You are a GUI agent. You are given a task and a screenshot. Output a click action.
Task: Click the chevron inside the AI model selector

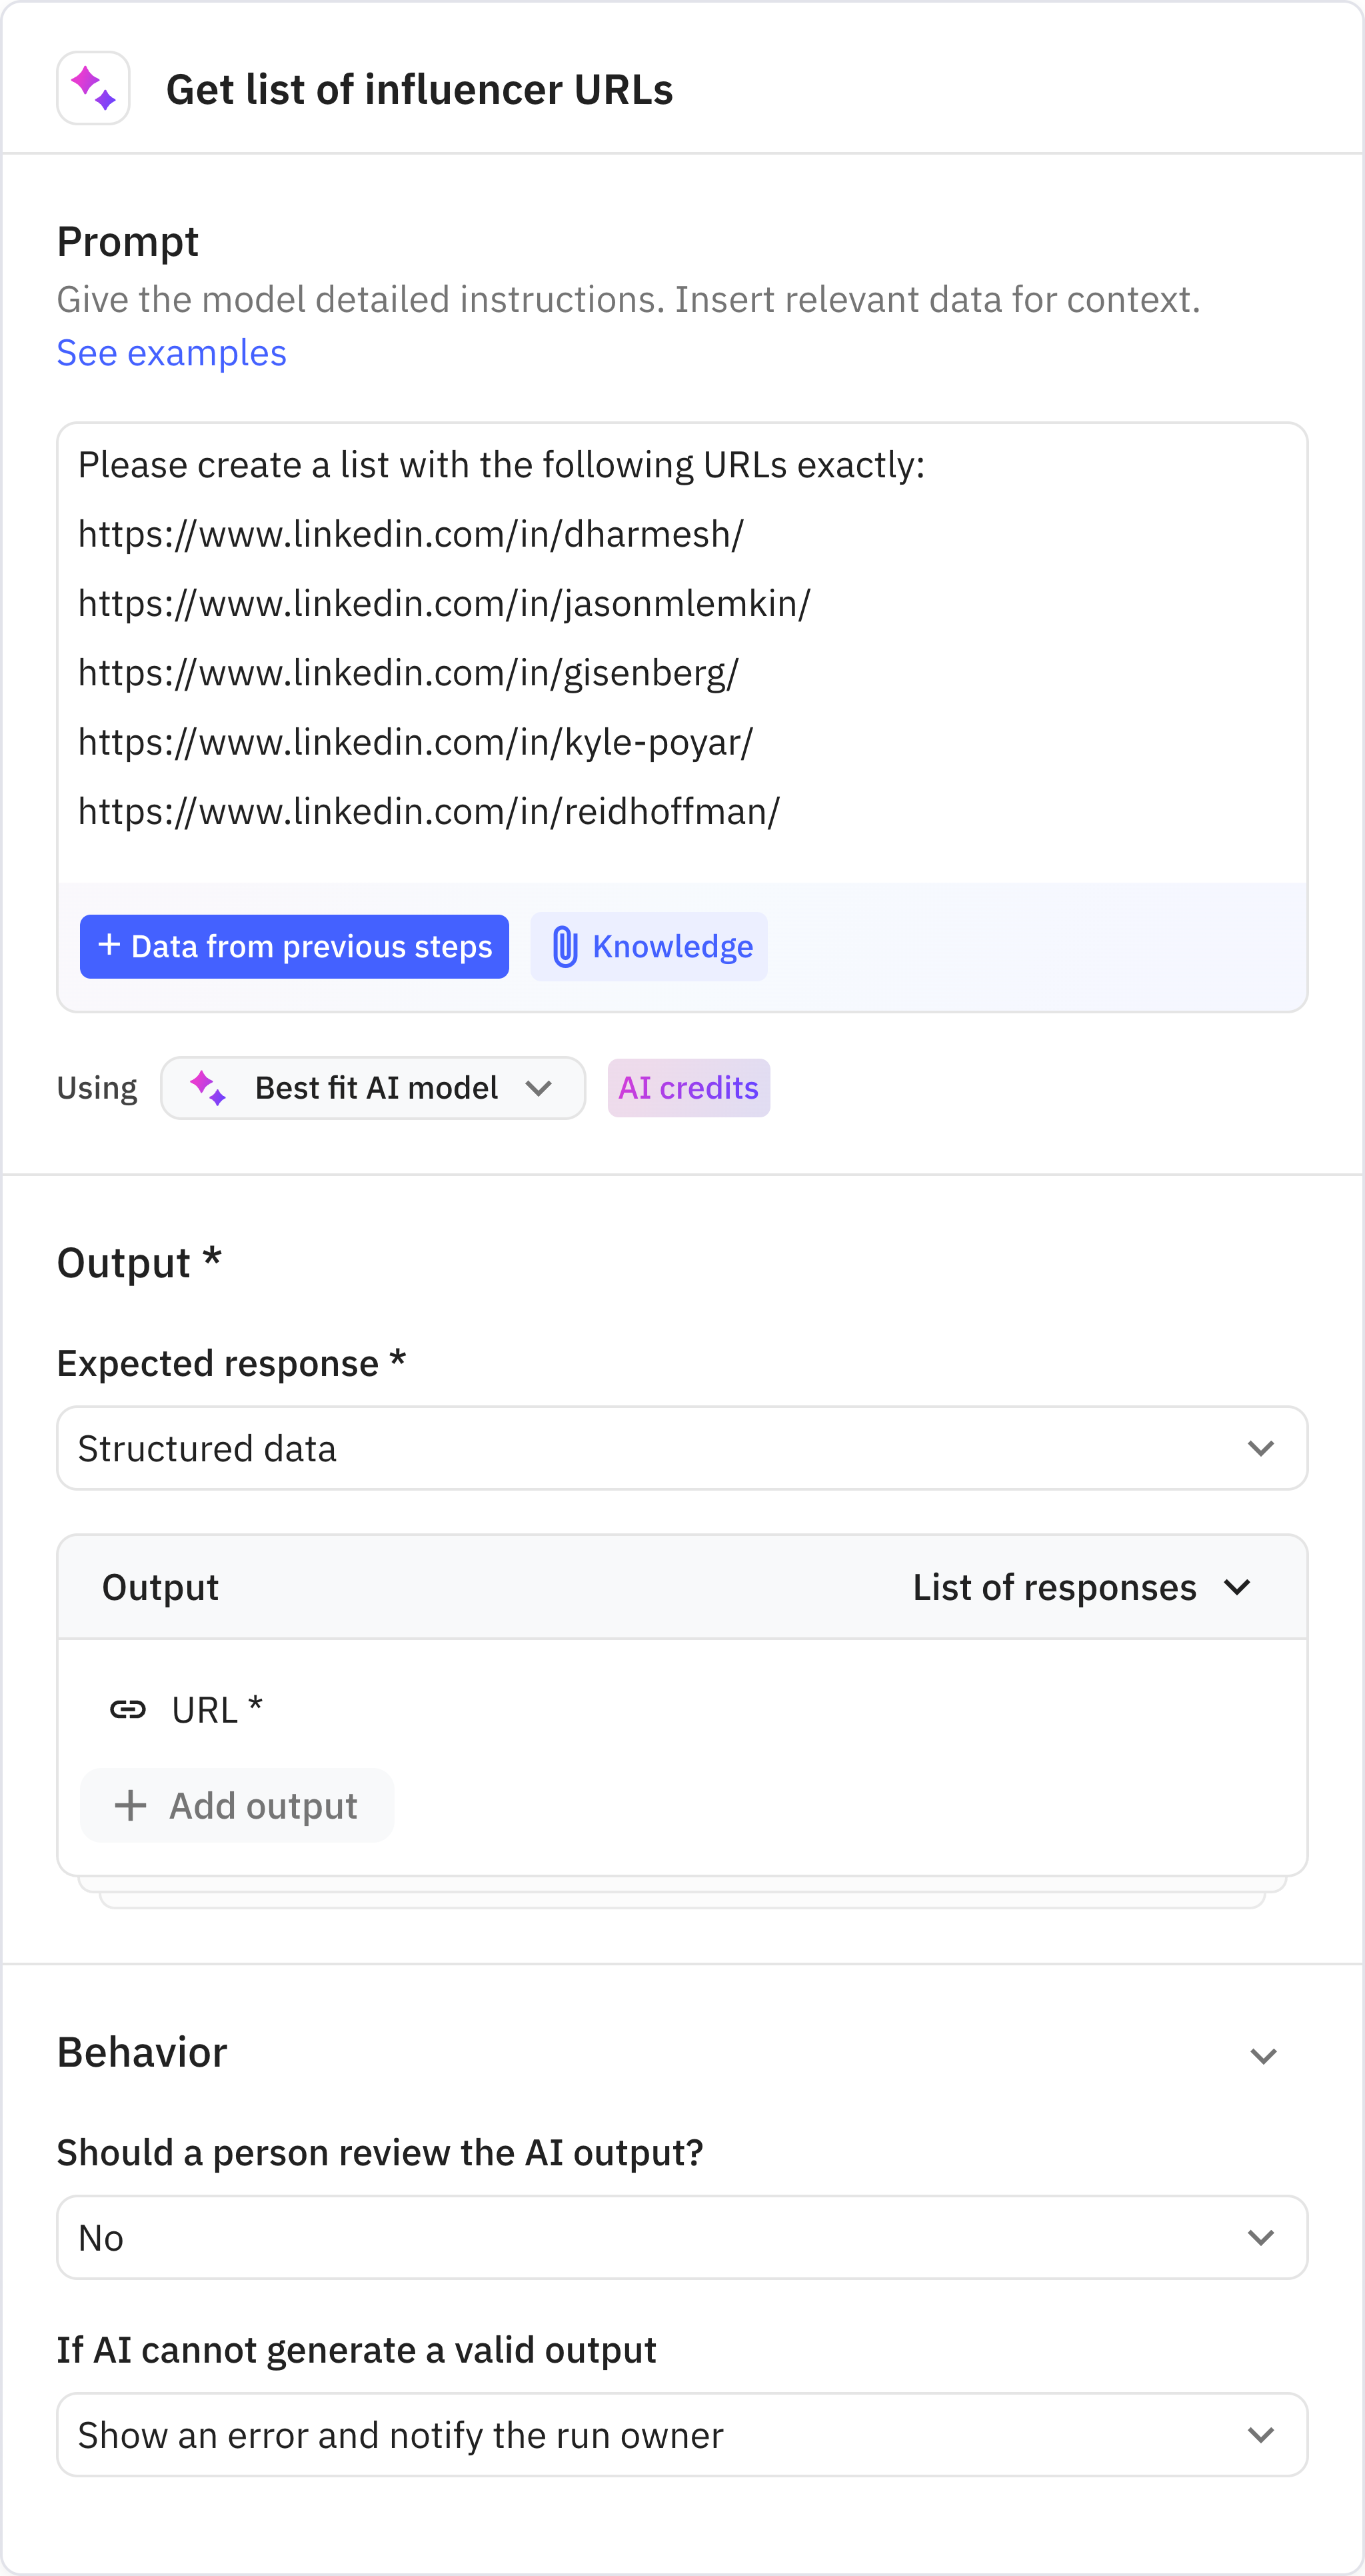540,1088
